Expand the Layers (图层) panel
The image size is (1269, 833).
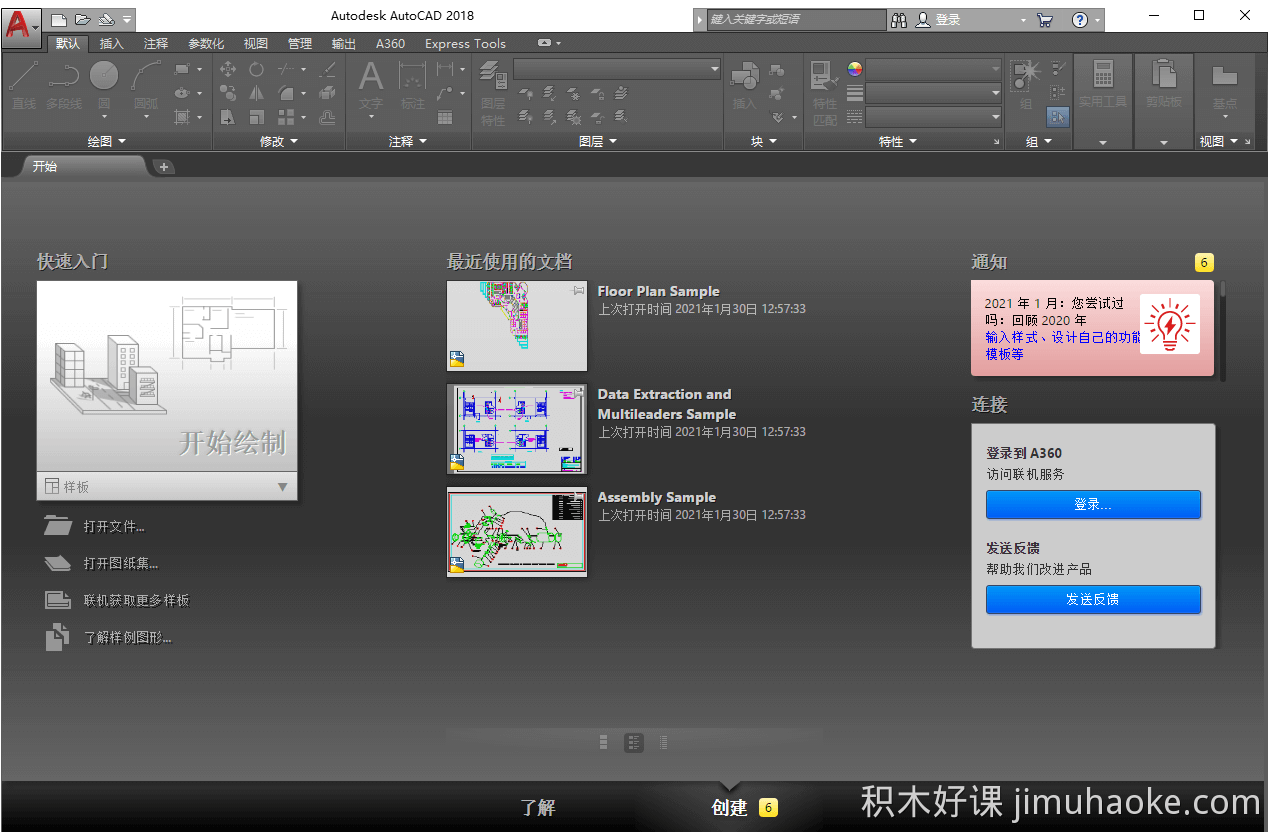pyautogui.click(x=598, y=142)
